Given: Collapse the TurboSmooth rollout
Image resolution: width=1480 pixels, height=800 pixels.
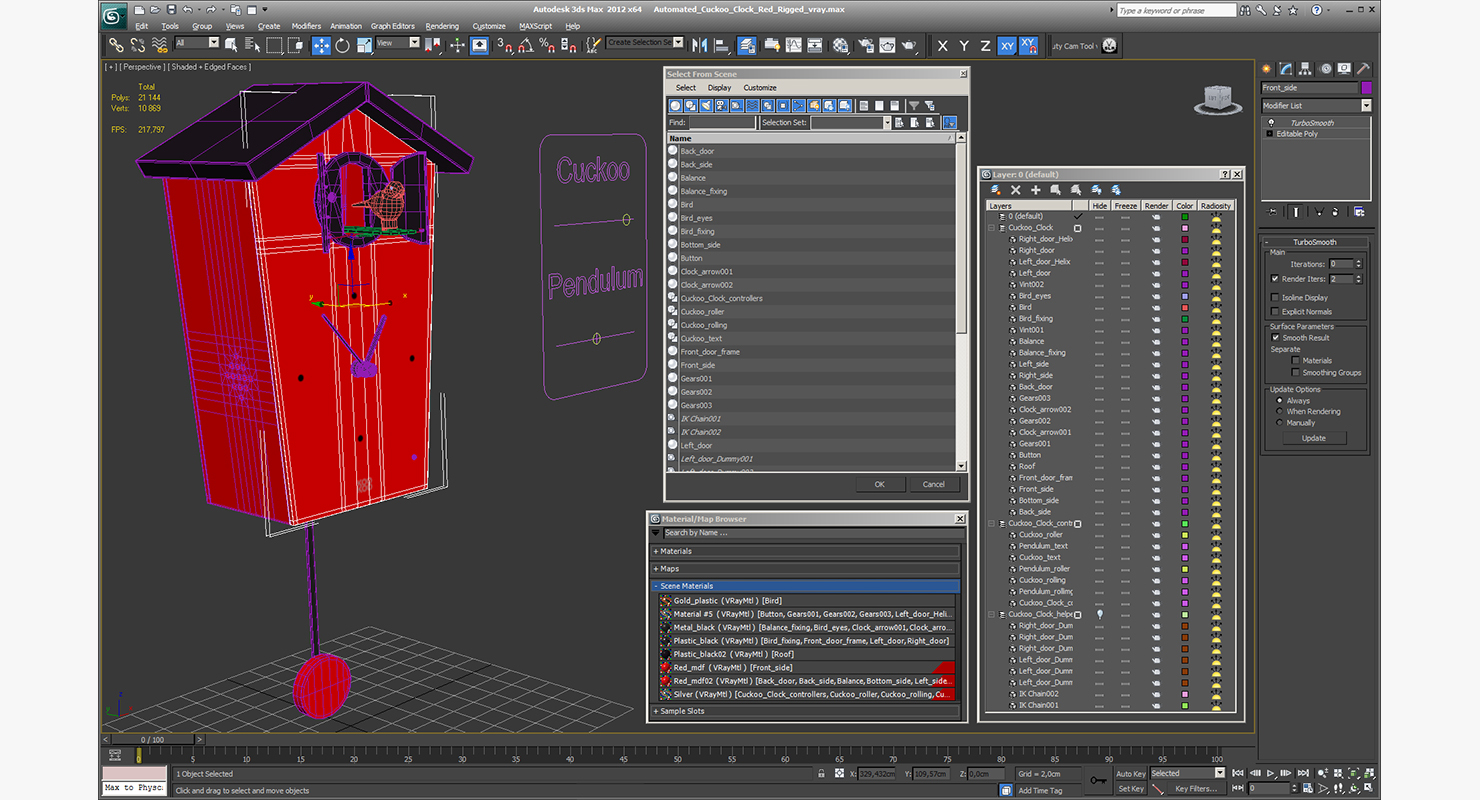Looking at the screenshot, I should pos(1316,242).
